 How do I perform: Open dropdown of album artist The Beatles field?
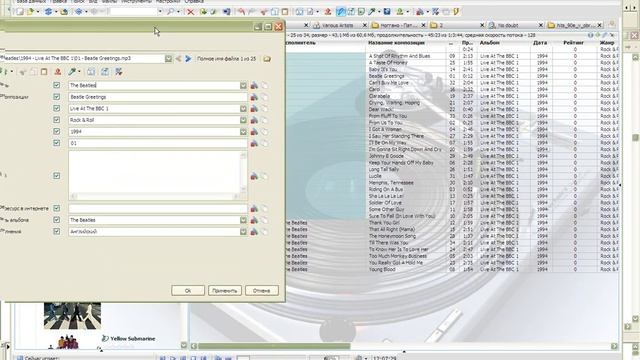[x=243, y=220]
